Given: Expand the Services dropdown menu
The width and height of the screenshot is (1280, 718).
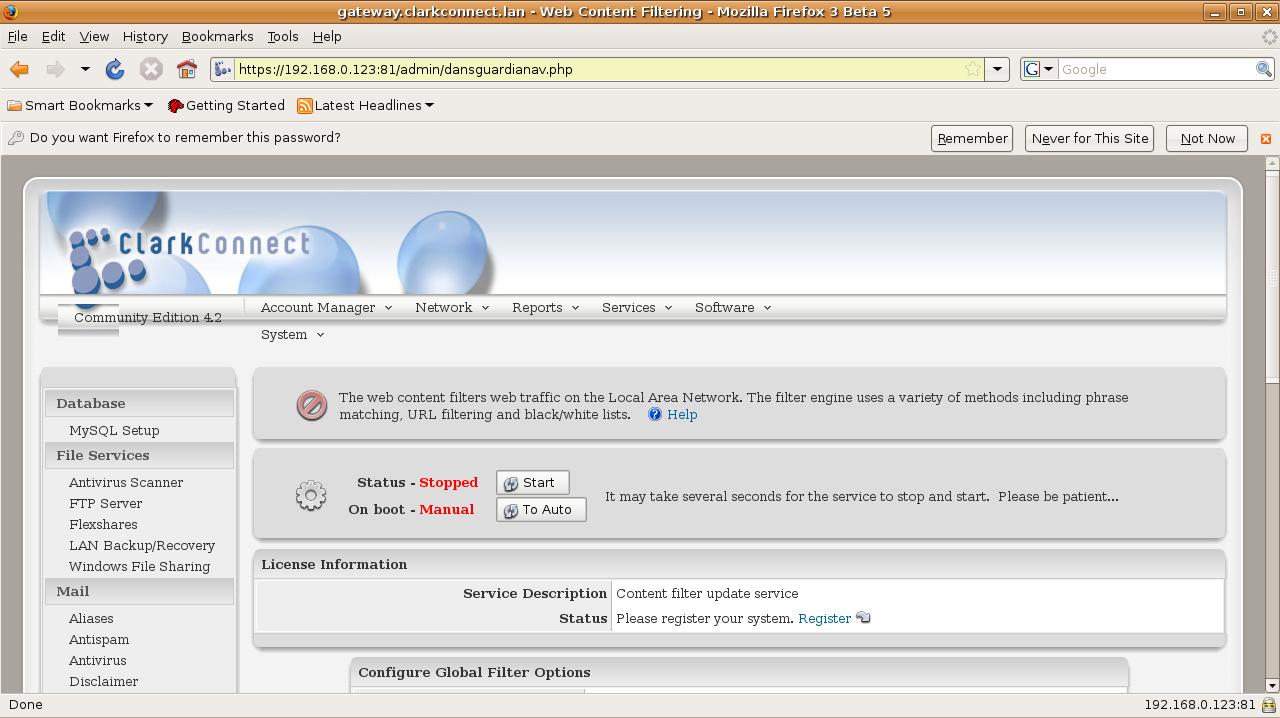Looking at the screenshot, I should pos(637,307).
